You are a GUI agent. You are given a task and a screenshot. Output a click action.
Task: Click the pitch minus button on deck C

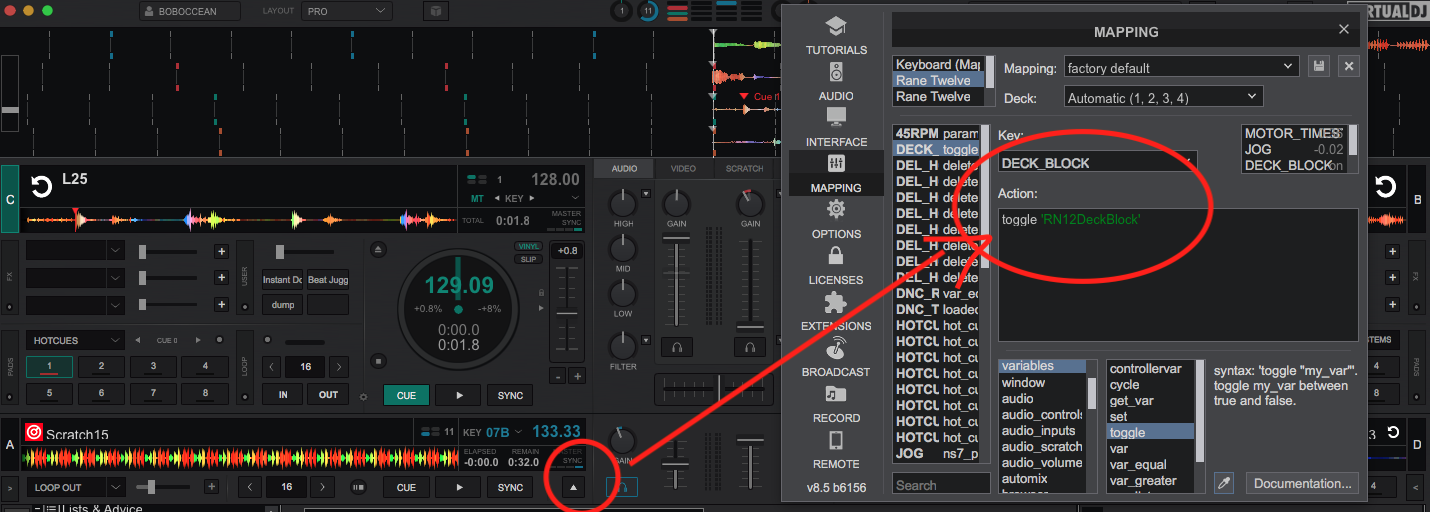point(557,376)
